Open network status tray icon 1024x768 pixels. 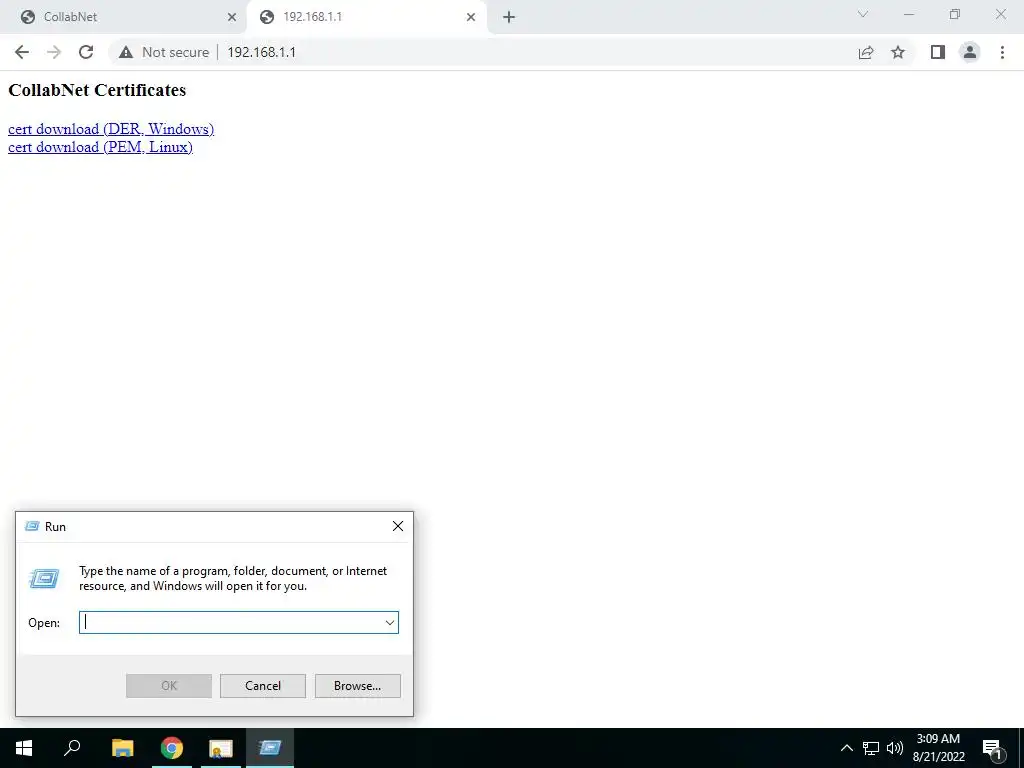pyautogui.click(x=871, y=748)
